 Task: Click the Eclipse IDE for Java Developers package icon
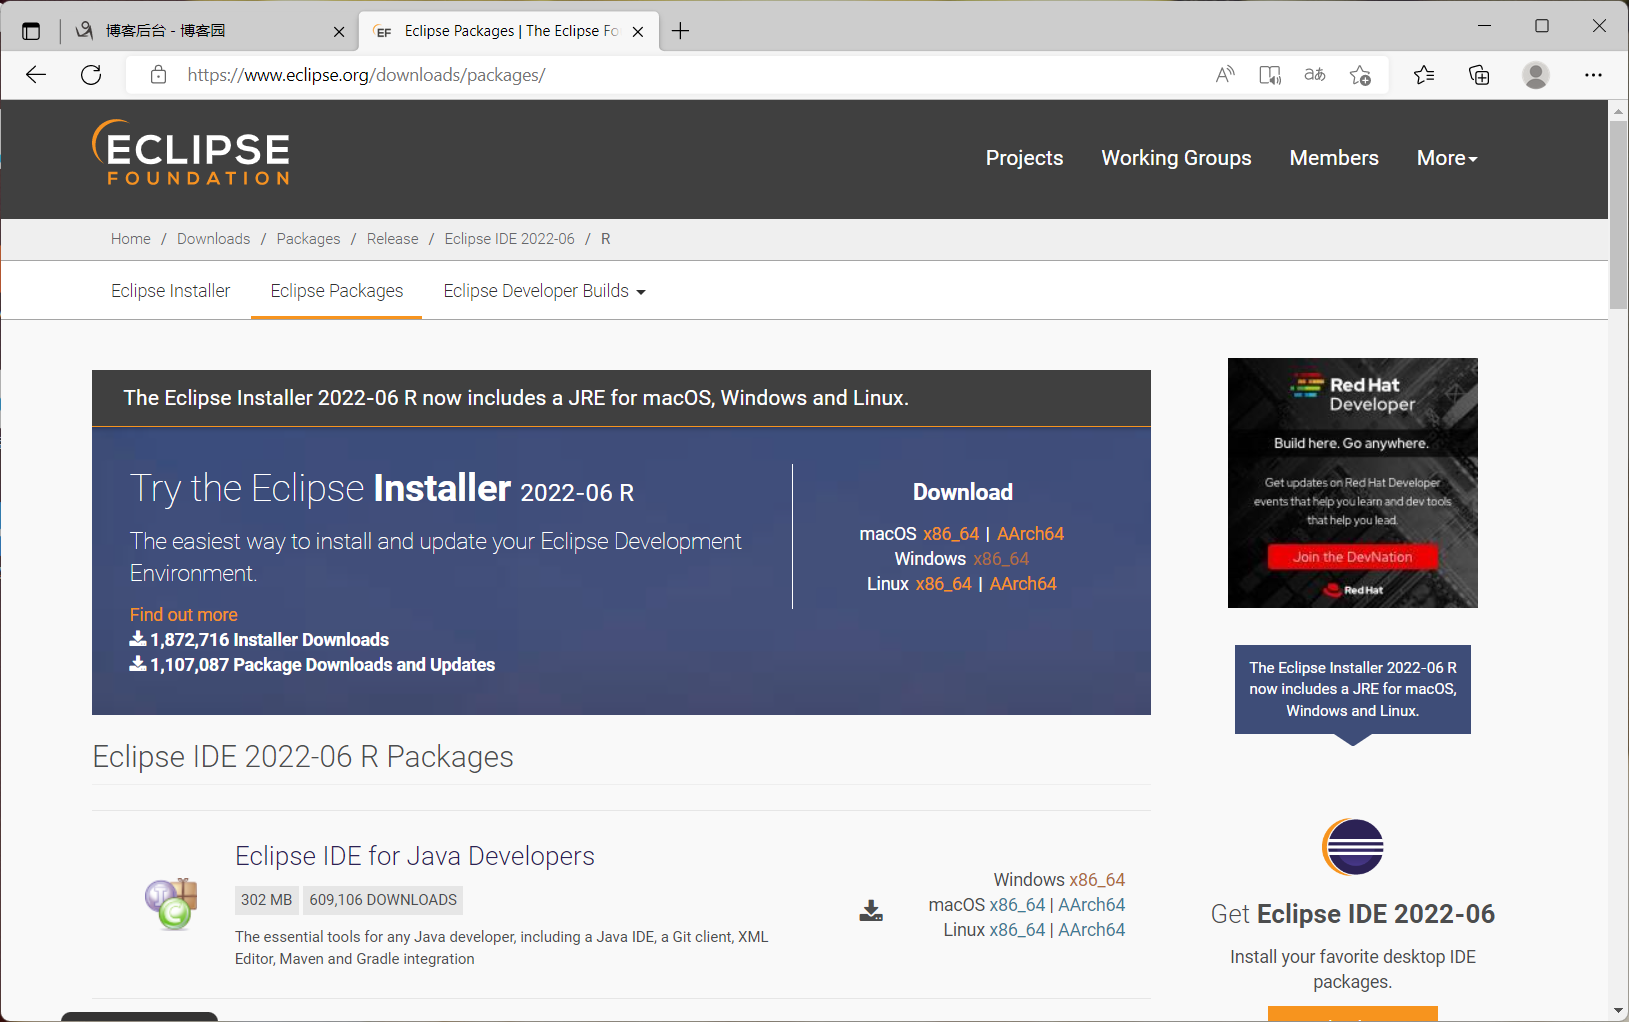[172, 903]
